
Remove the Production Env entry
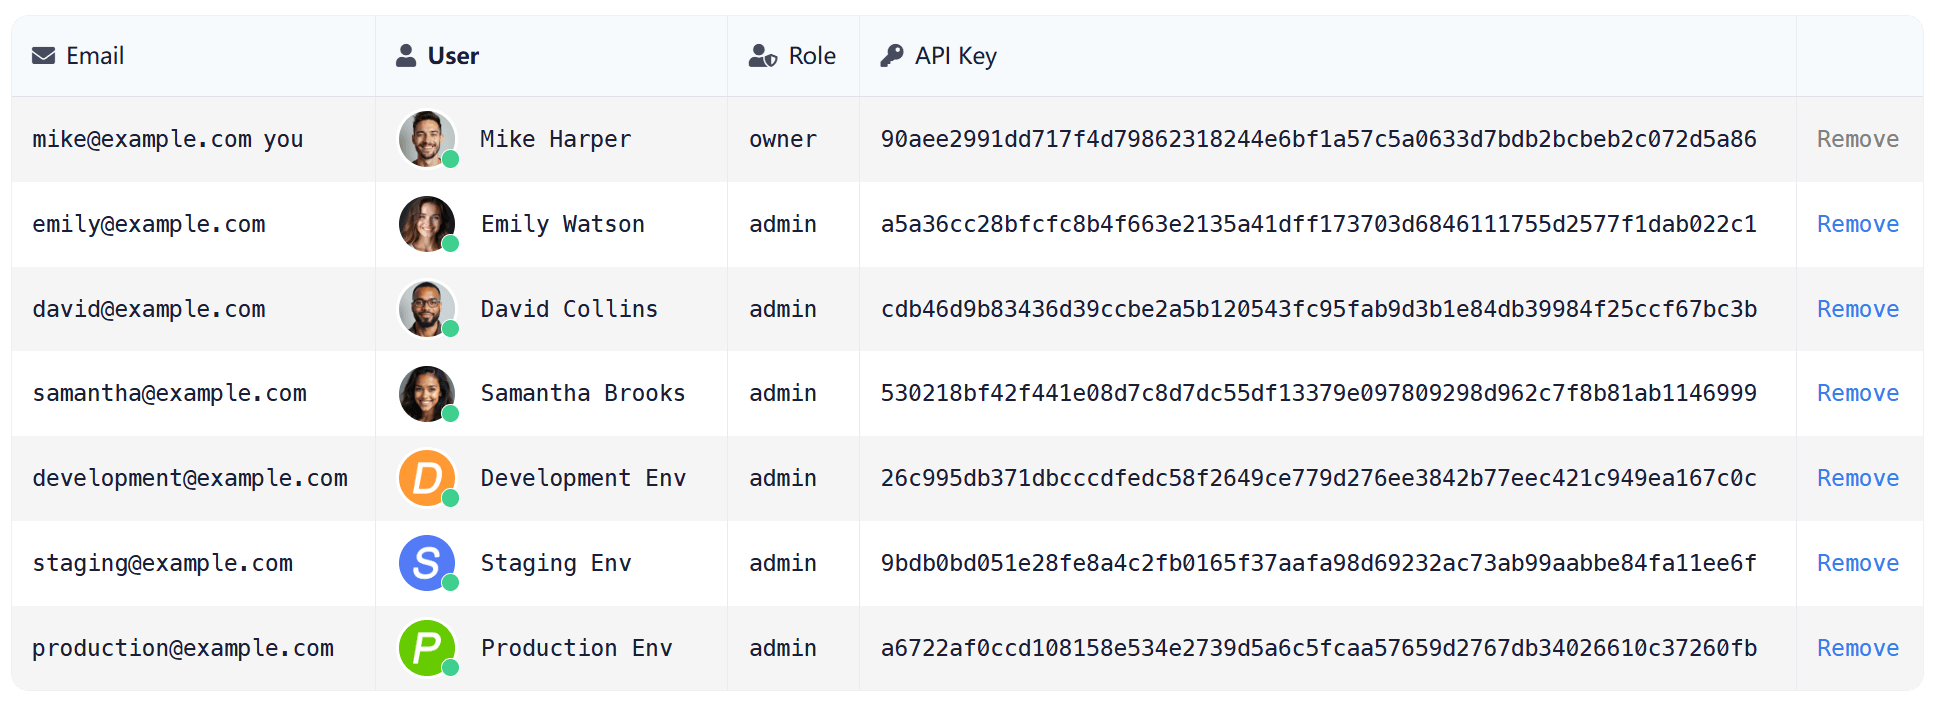tap(1857, 648)
